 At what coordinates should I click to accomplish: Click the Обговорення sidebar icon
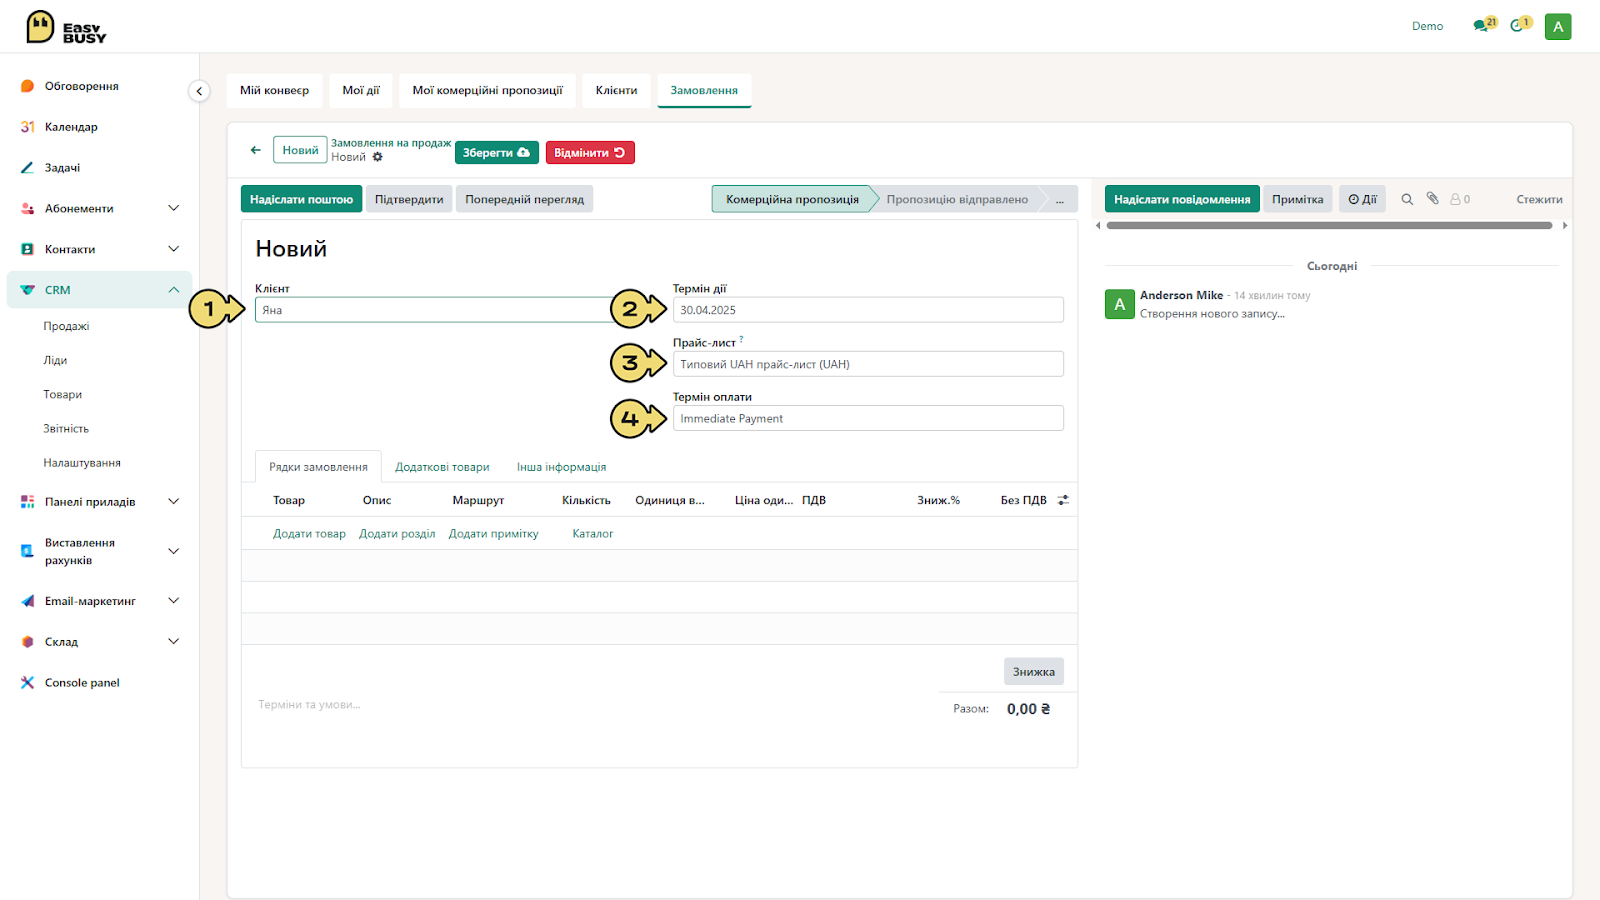tap(27, 86)
